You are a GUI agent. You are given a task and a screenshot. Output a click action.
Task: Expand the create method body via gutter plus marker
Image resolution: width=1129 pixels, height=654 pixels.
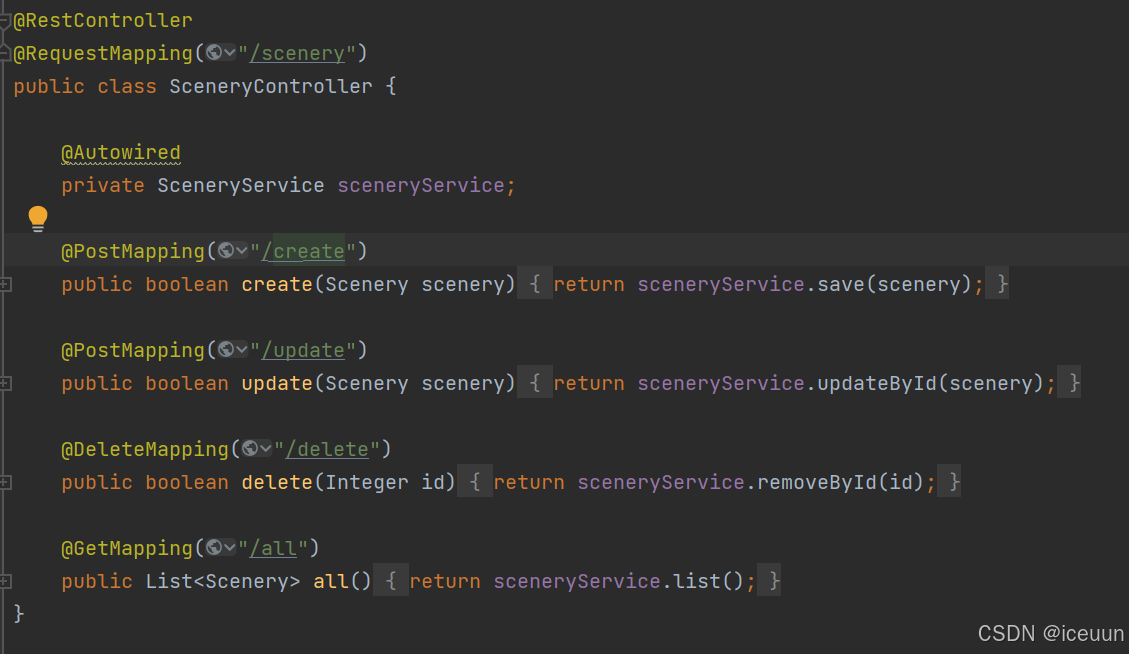pos(5,284)
